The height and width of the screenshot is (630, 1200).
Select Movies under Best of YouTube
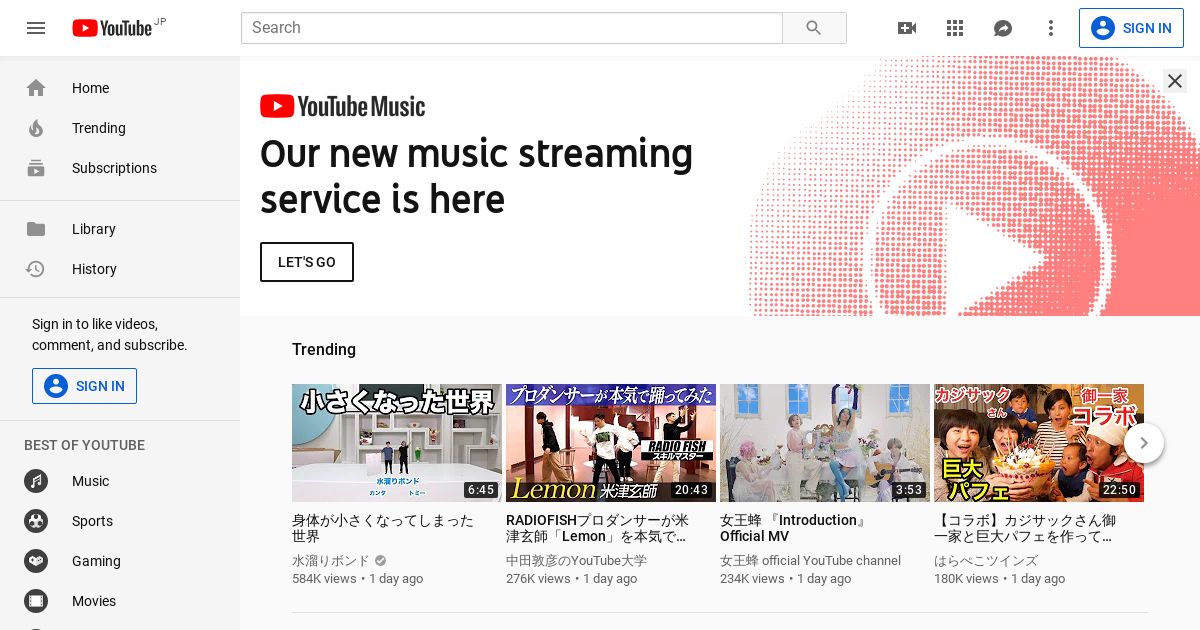pos(120,601)
